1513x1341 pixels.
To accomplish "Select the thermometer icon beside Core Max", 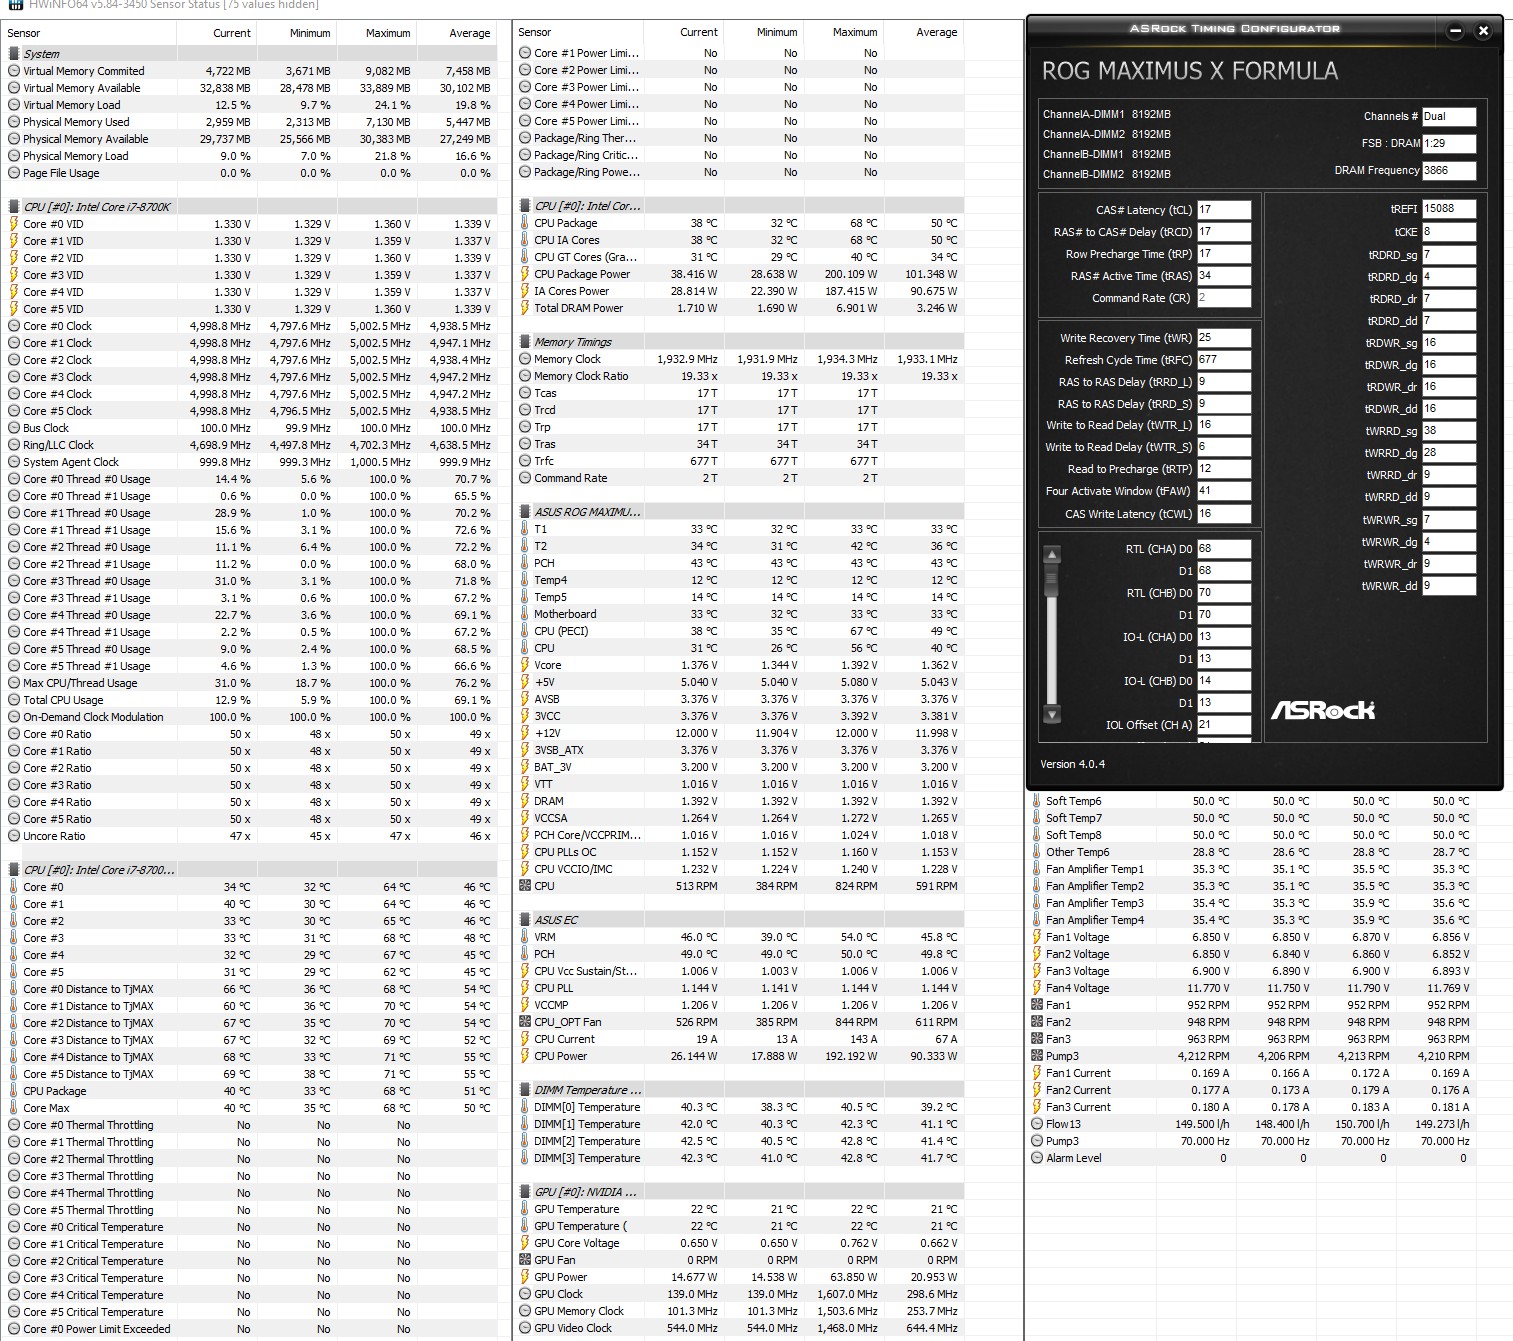I will click(x=14, y=1108).
